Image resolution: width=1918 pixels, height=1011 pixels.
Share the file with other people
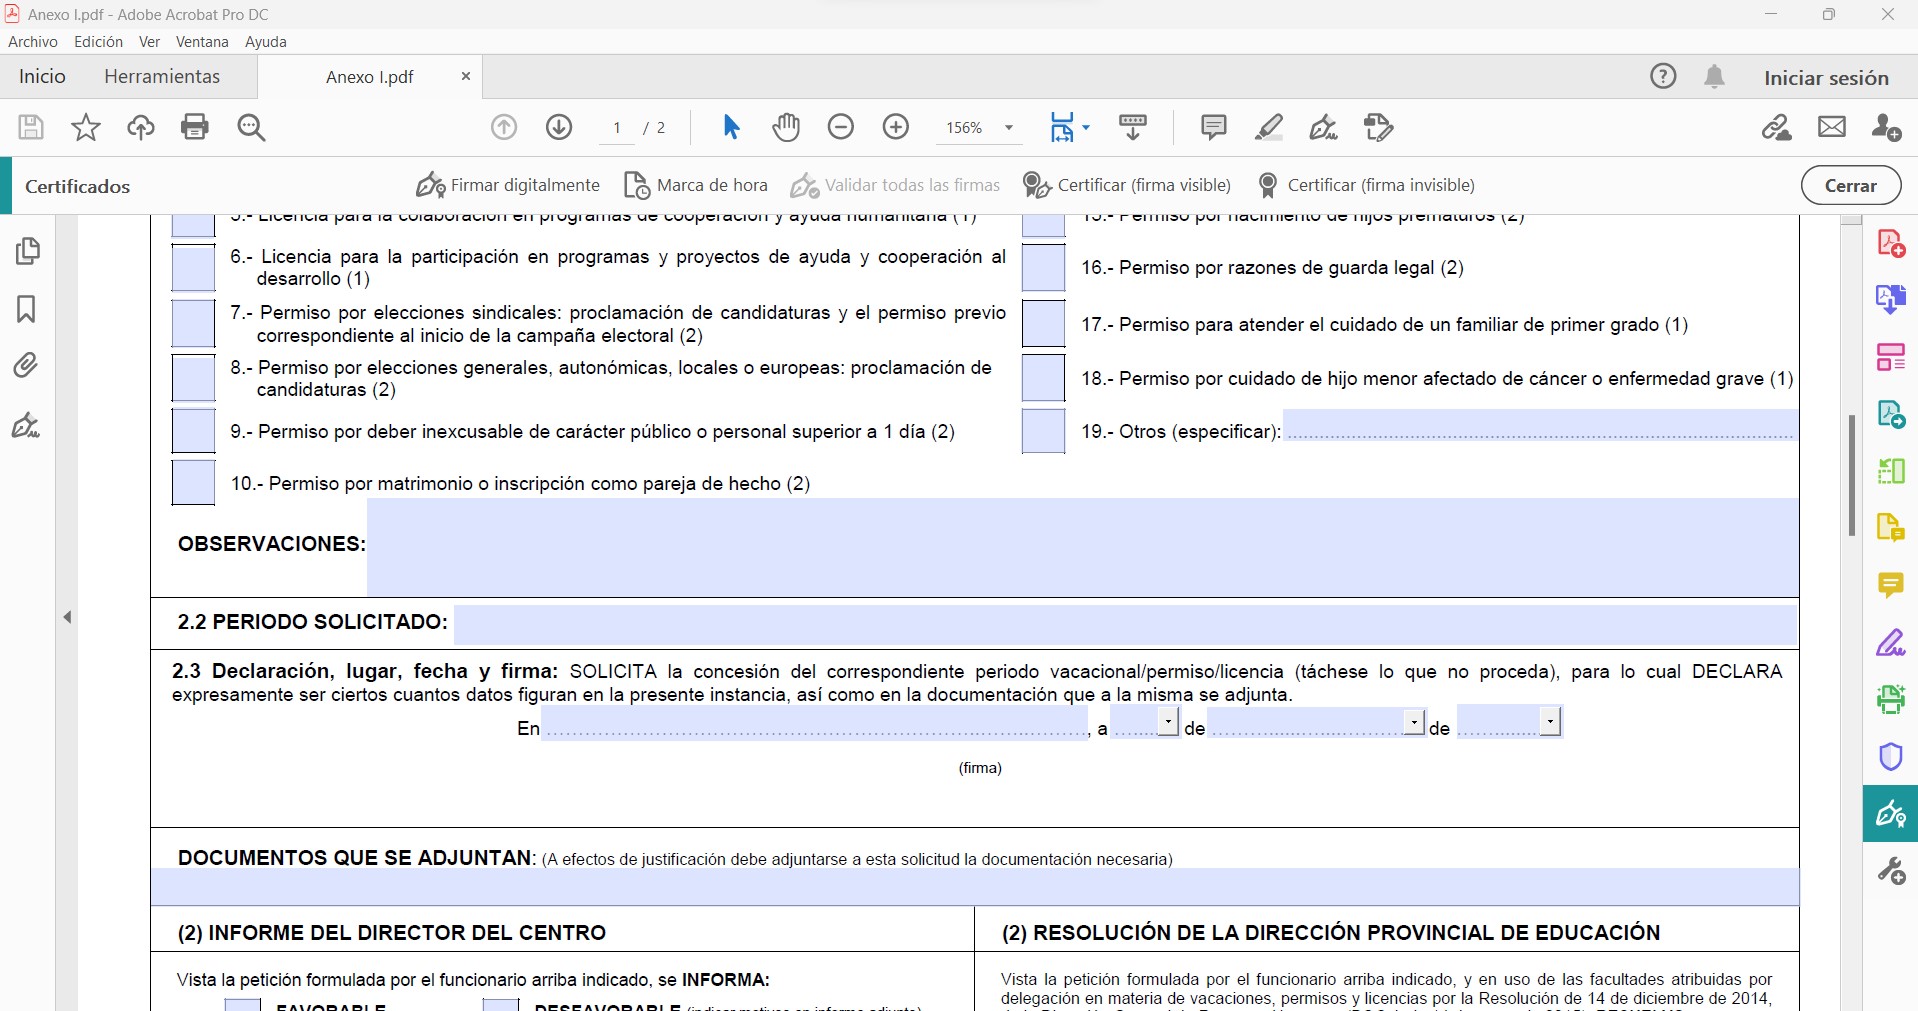pos(1886,127)
